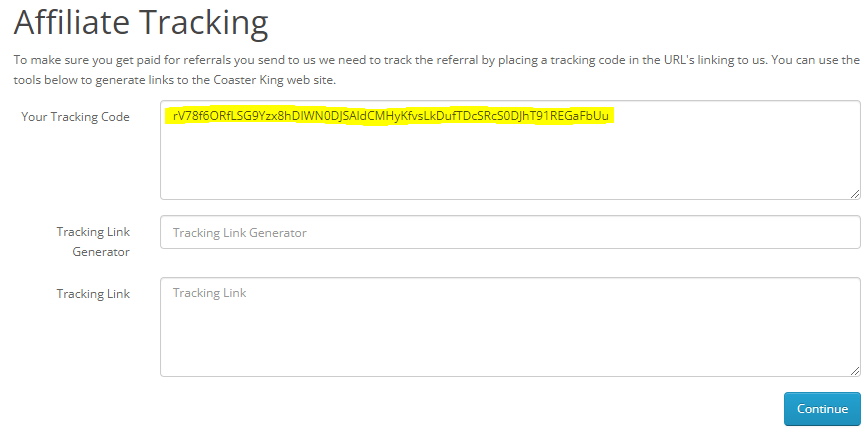868x441 pixels.
Task: Click the "Tracking Link" placeholder text in the textarea
Action: pyautogui.click(x=209, y=294)
